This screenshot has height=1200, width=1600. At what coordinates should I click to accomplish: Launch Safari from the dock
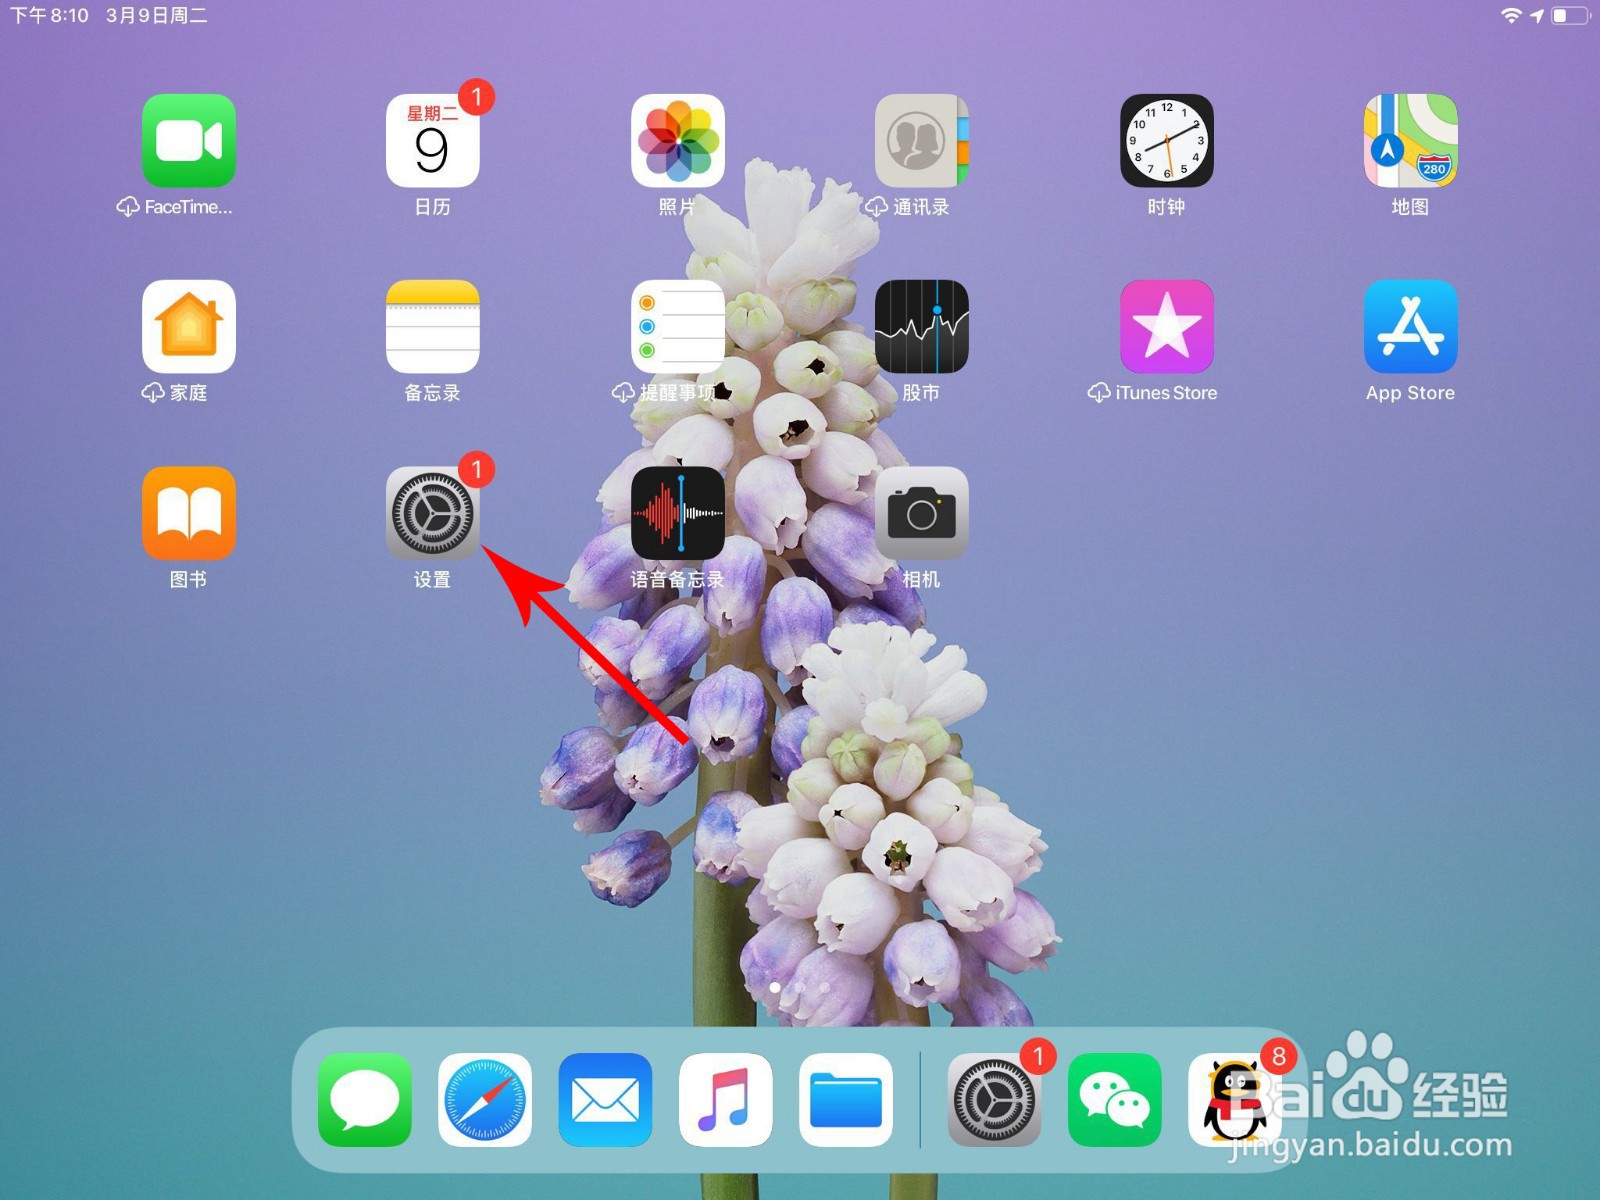485,1100
